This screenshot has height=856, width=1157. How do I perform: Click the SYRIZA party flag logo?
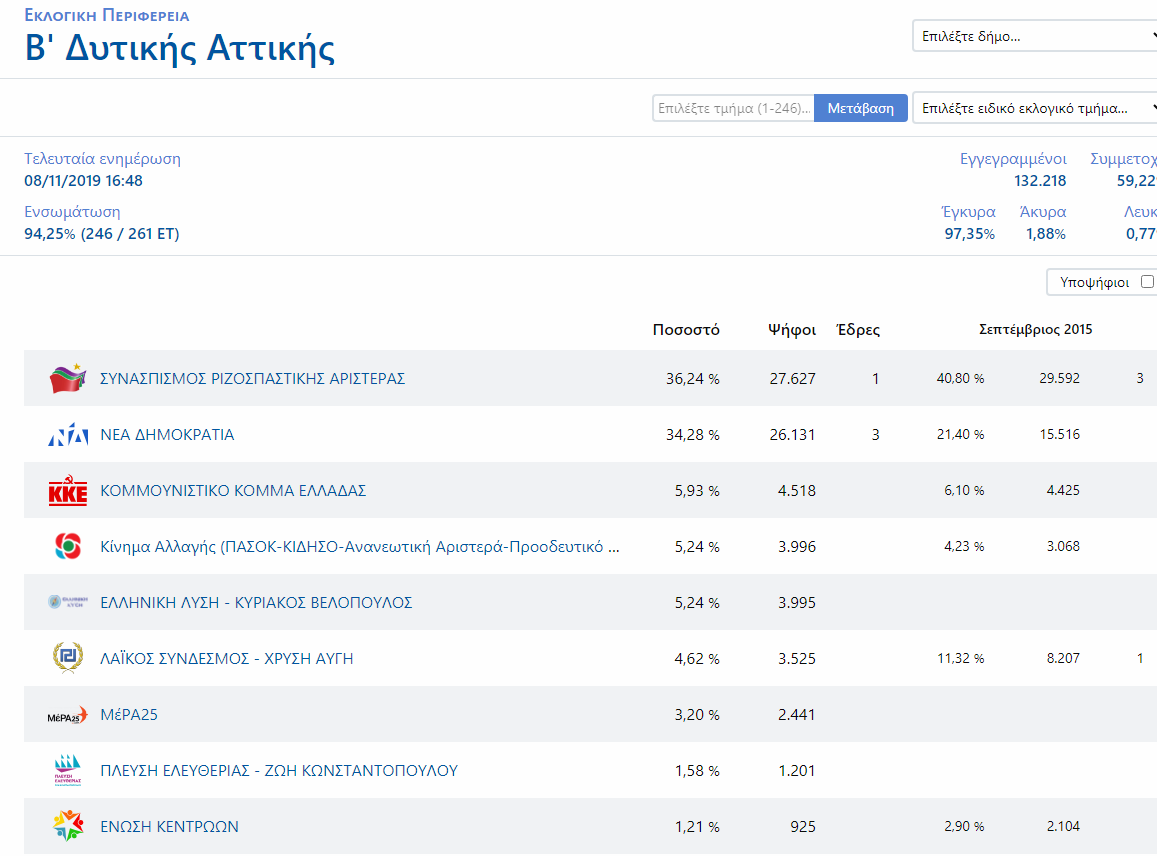coord(68,379)
